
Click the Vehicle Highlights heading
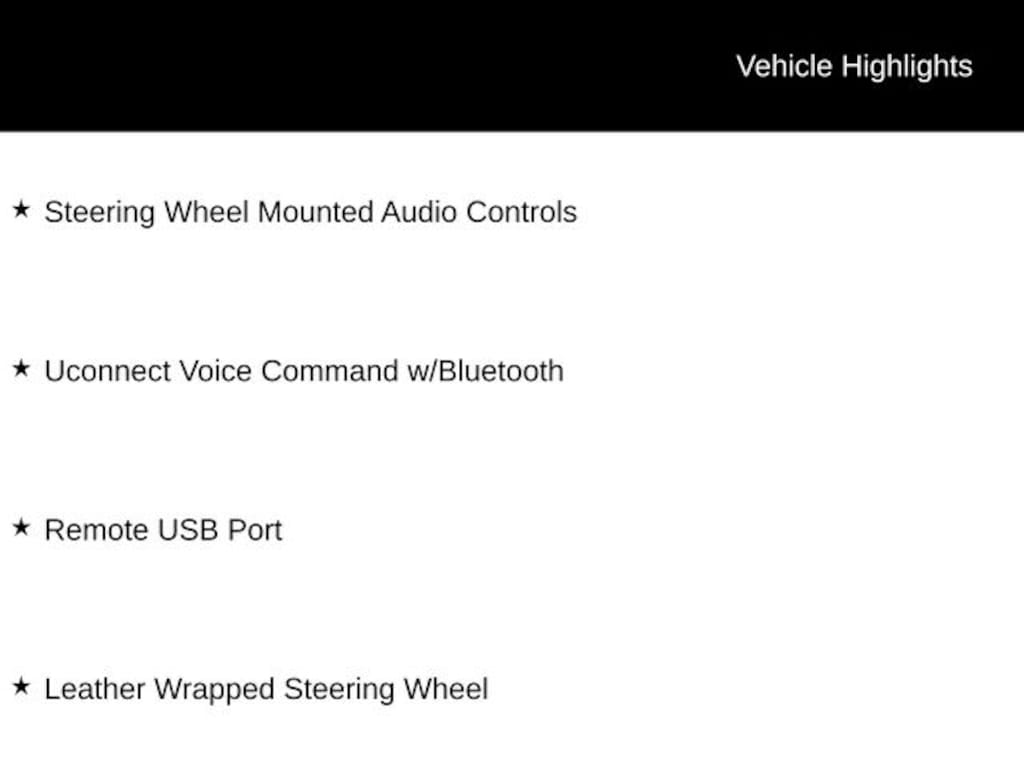pyautogui.click(x=854, y=66)
